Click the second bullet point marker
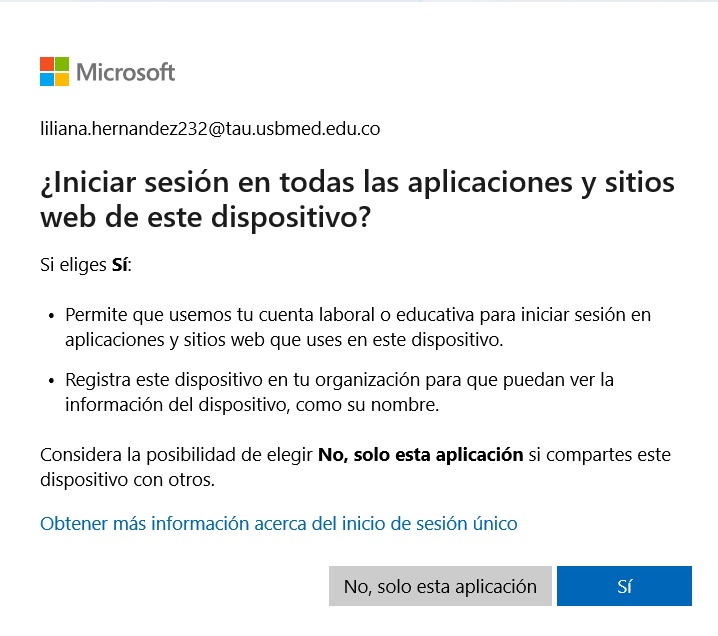The image size is (718, 636). coord(51,381)
